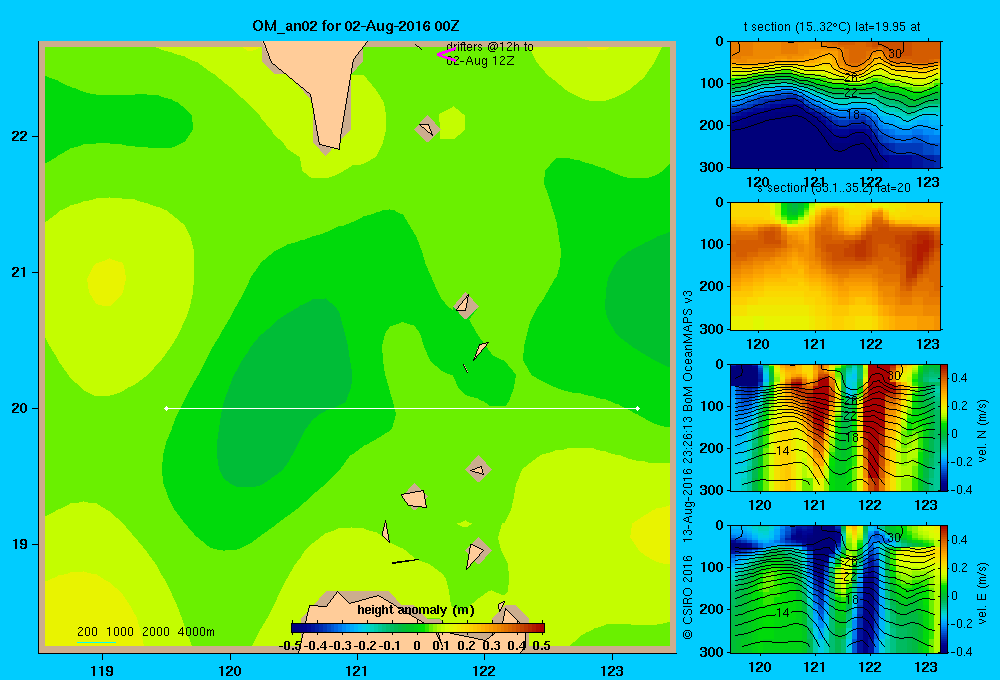Click the 14 contour label in vel. E section
This screenshot has height=680, width=1000.
coord(783,612)
